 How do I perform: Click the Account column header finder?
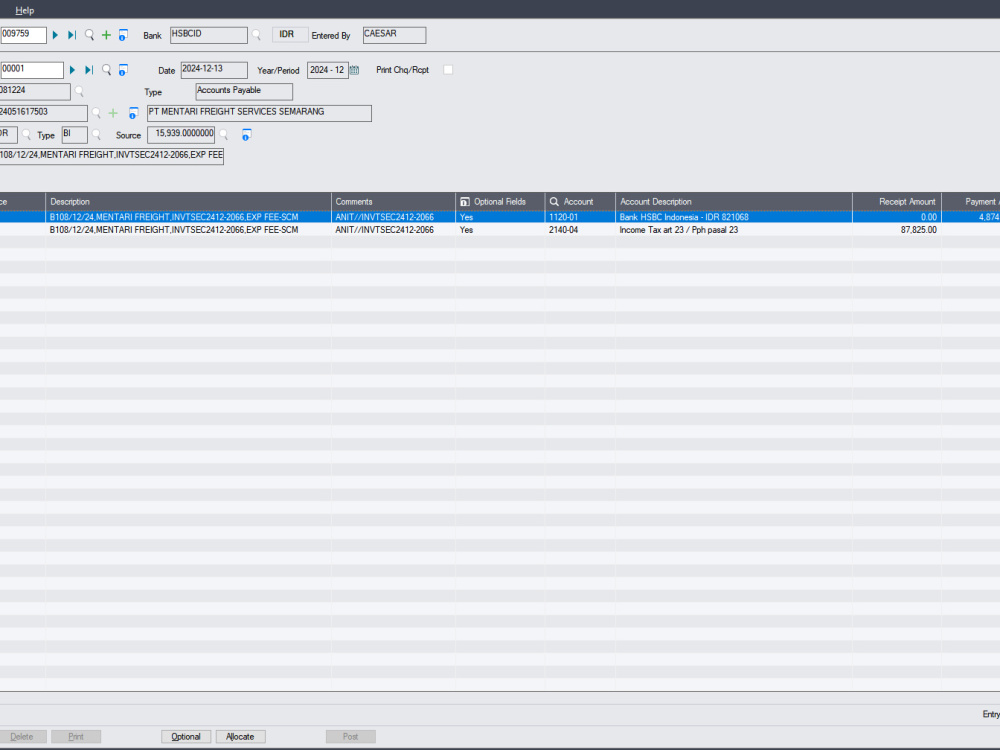[x=554, y=202]
